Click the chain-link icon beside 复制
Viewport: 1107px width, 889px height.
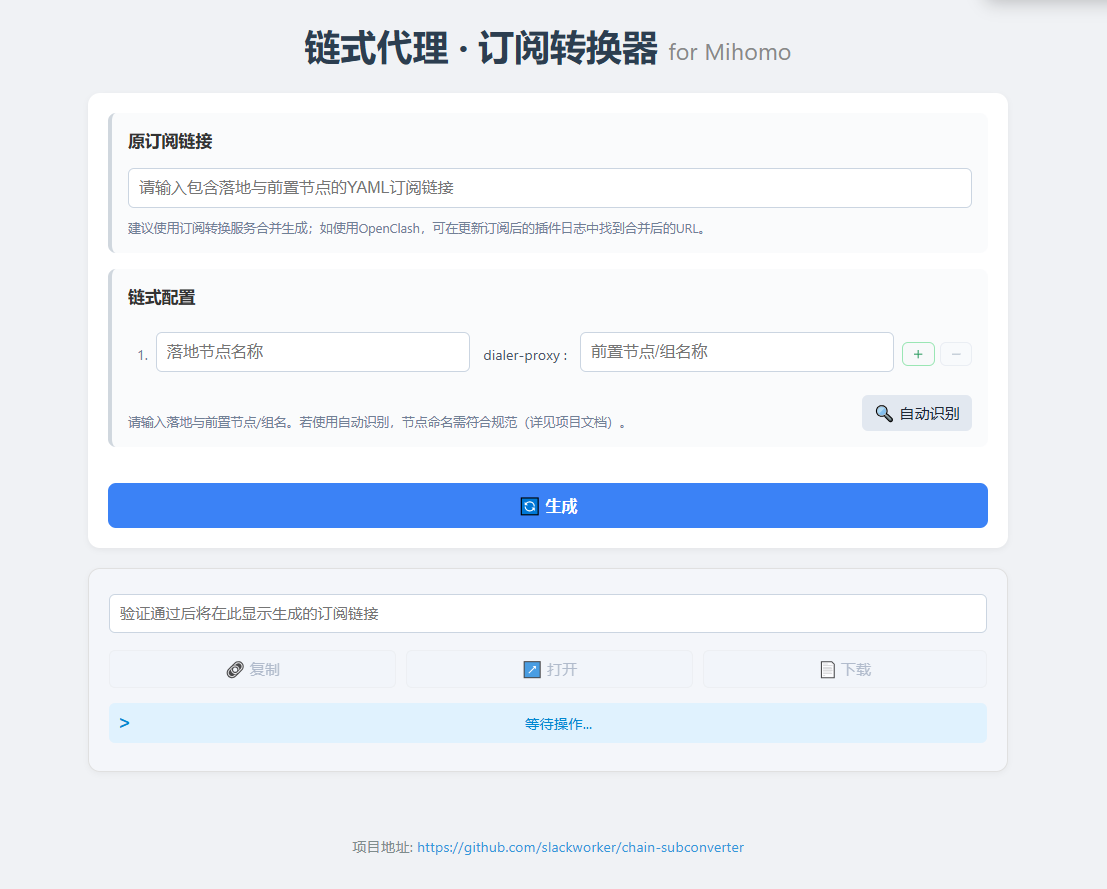pos(235,670)
